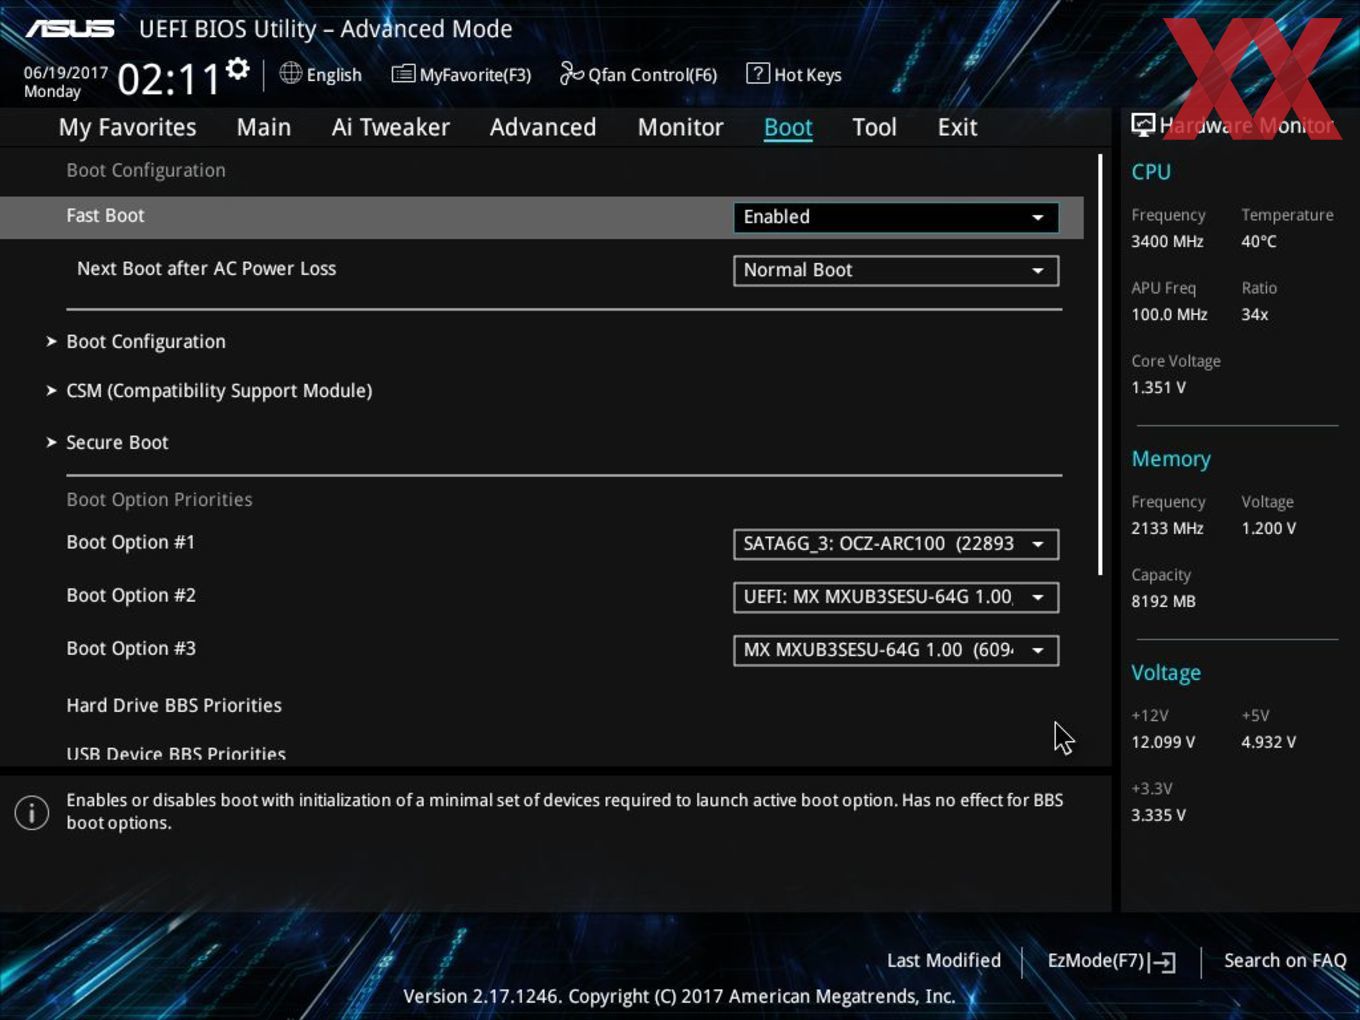Screen dimensions: 1360x1020
Task: Click the vertical scrollbar of the settings list
Action: pyautogui.click(x=1100, y=365)
